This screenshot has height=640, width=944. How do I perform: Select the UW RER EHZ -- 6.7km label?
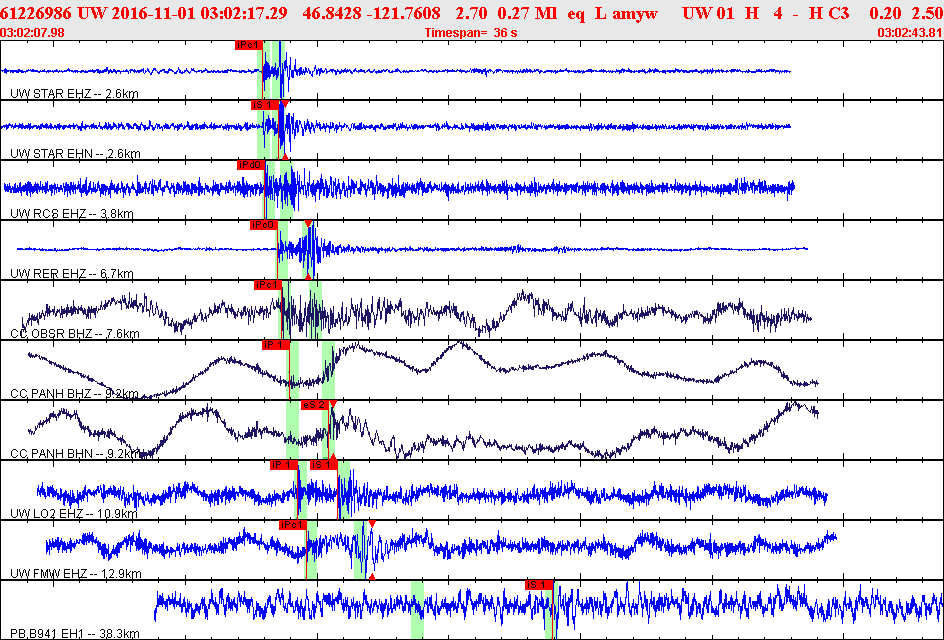(x=72, y=274)
